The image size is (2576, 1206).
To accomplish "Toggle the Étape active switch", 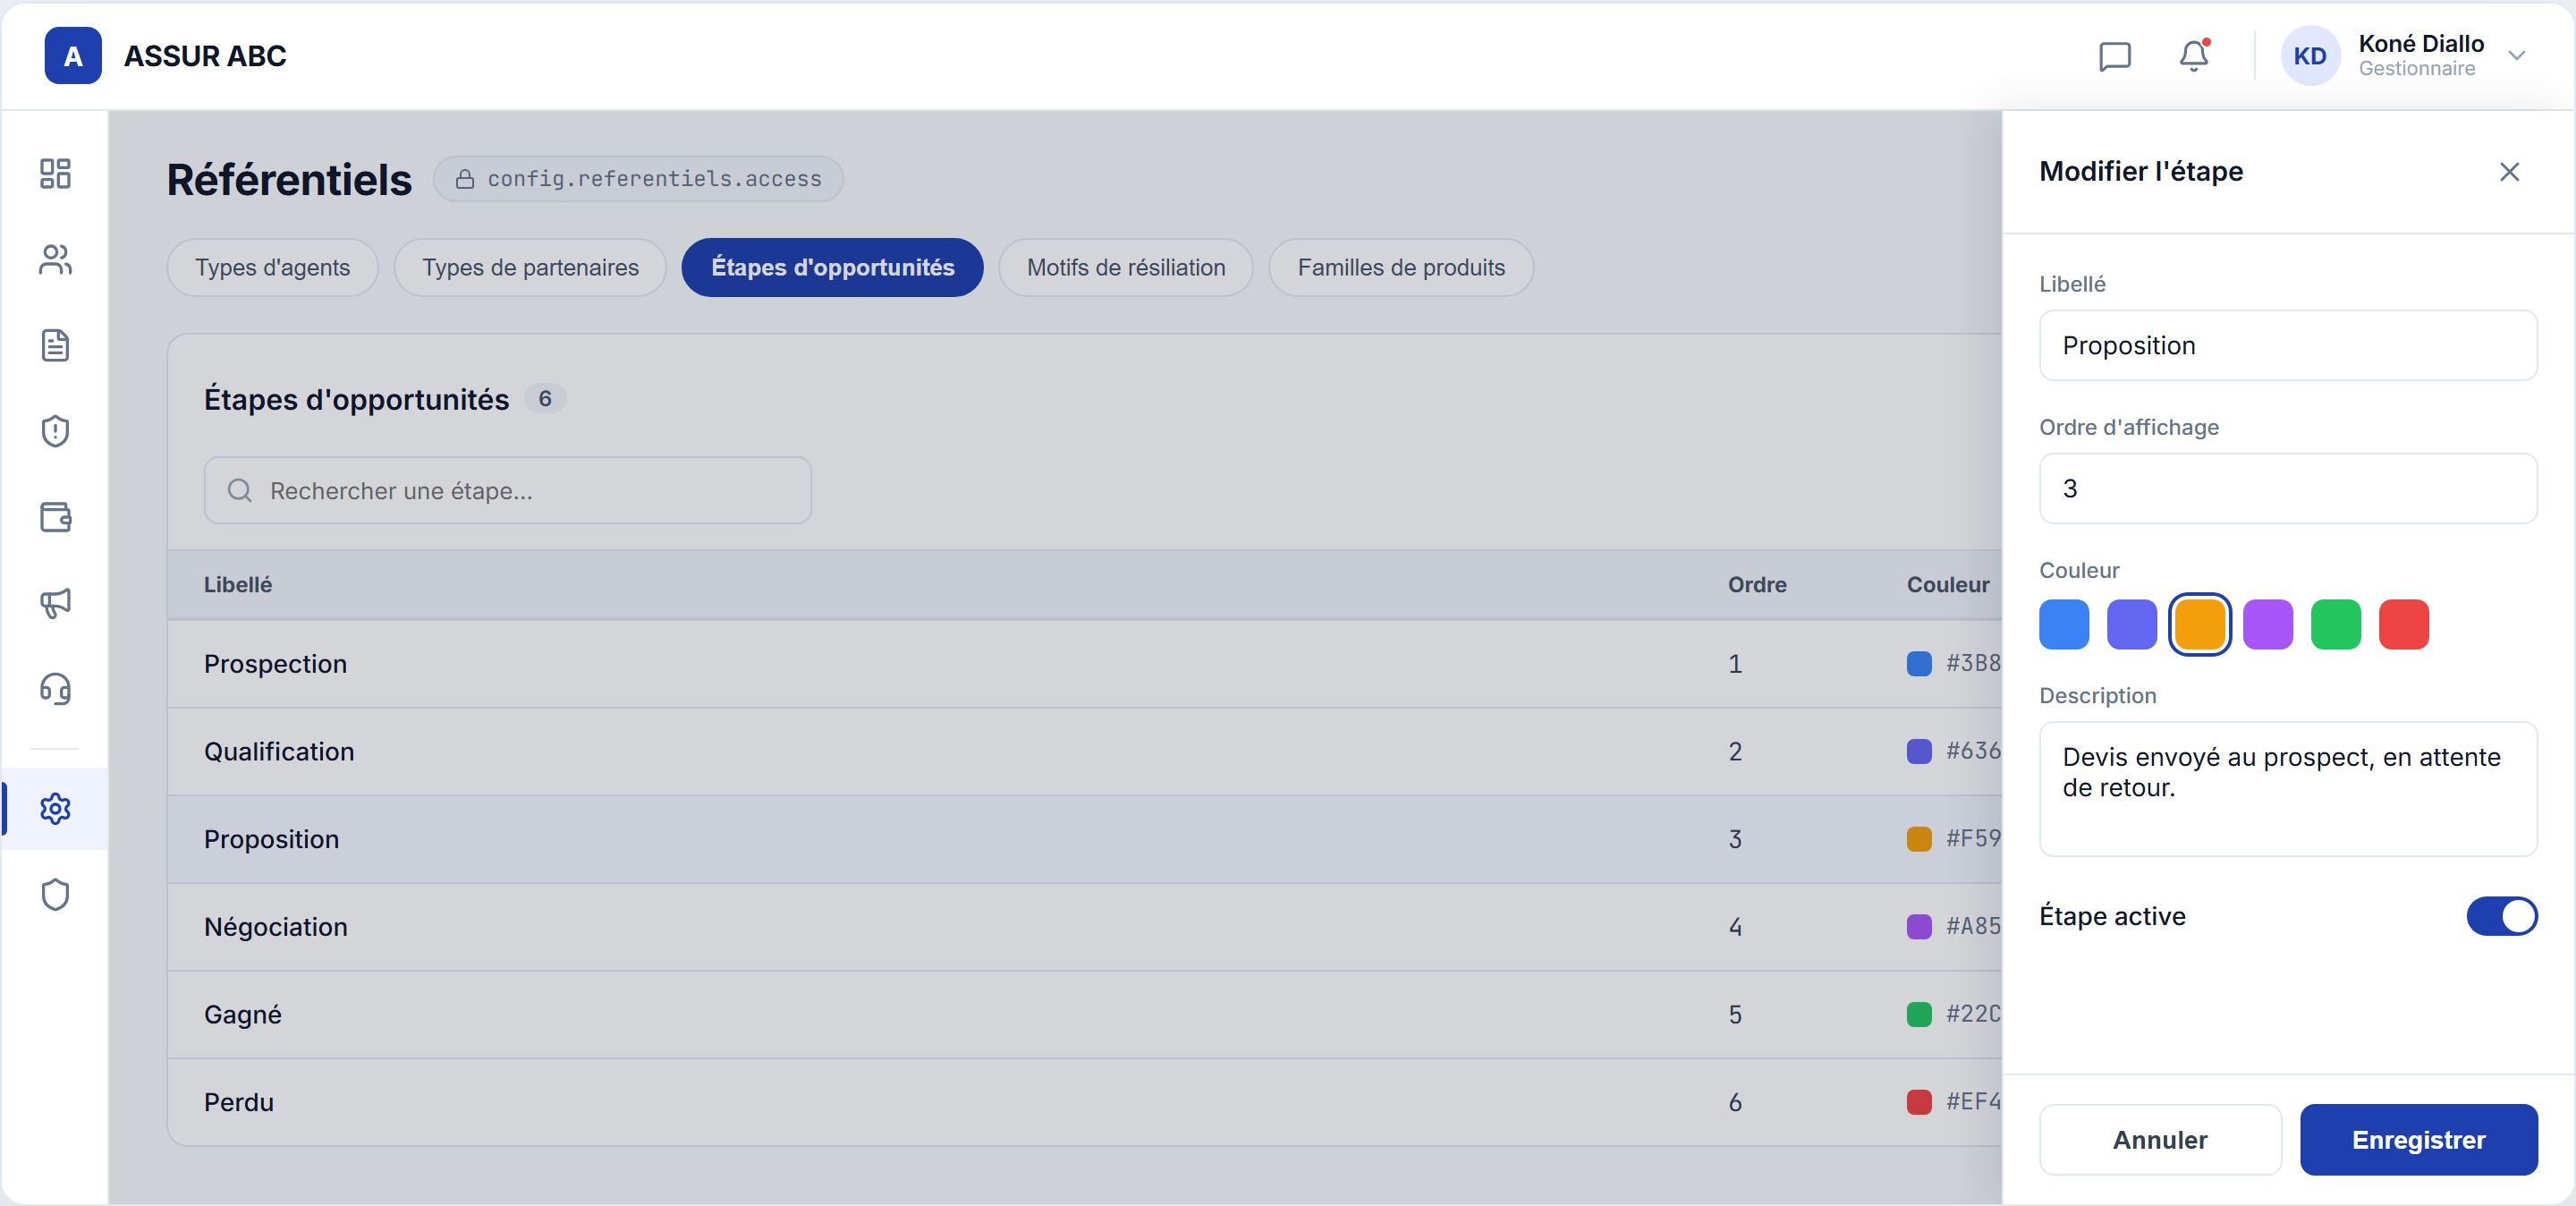I will pyautogui.click(x=2501, y=916).
